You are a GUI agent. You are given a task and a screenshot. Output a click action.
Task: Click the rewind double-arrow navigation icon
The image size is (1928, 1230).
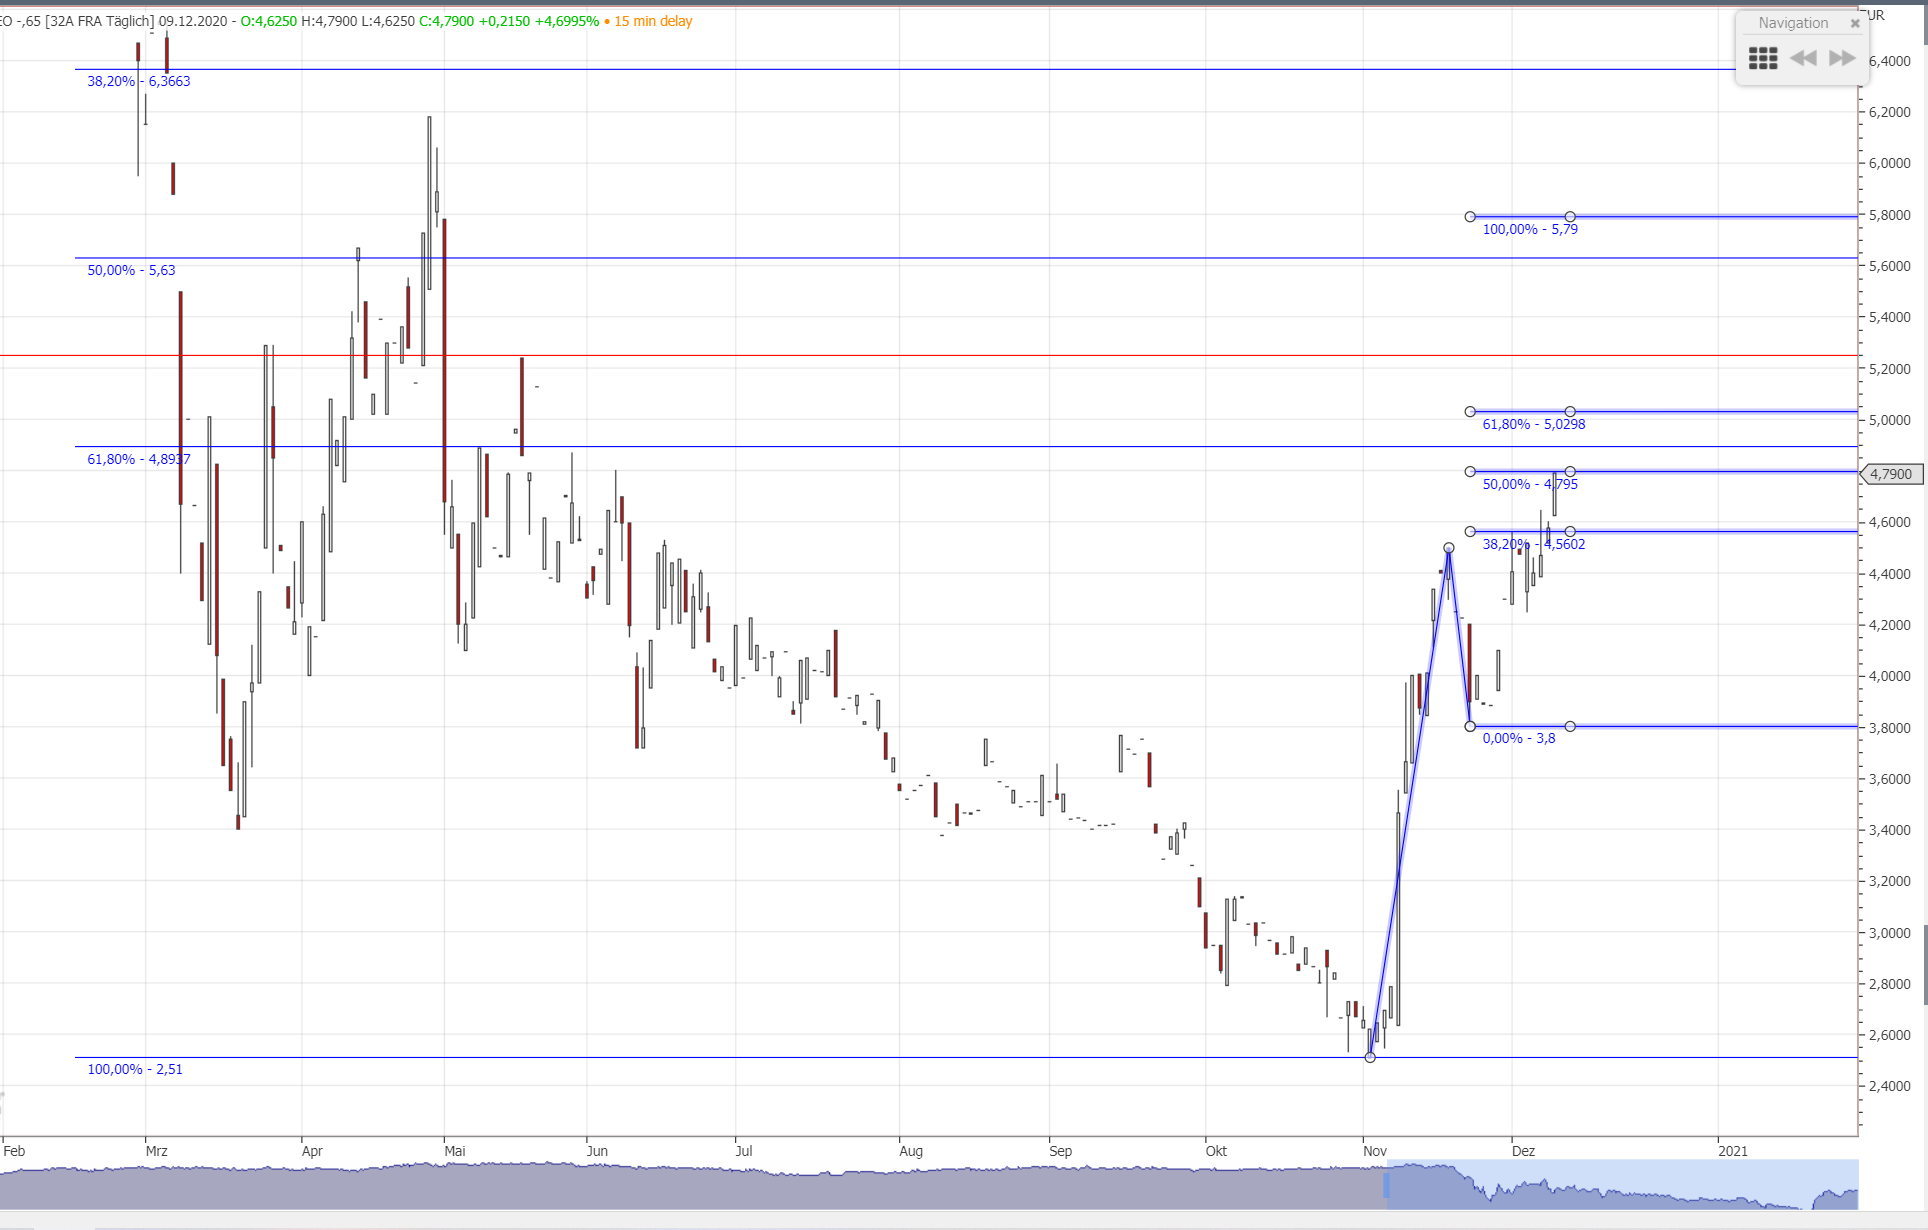[1803, 58]
